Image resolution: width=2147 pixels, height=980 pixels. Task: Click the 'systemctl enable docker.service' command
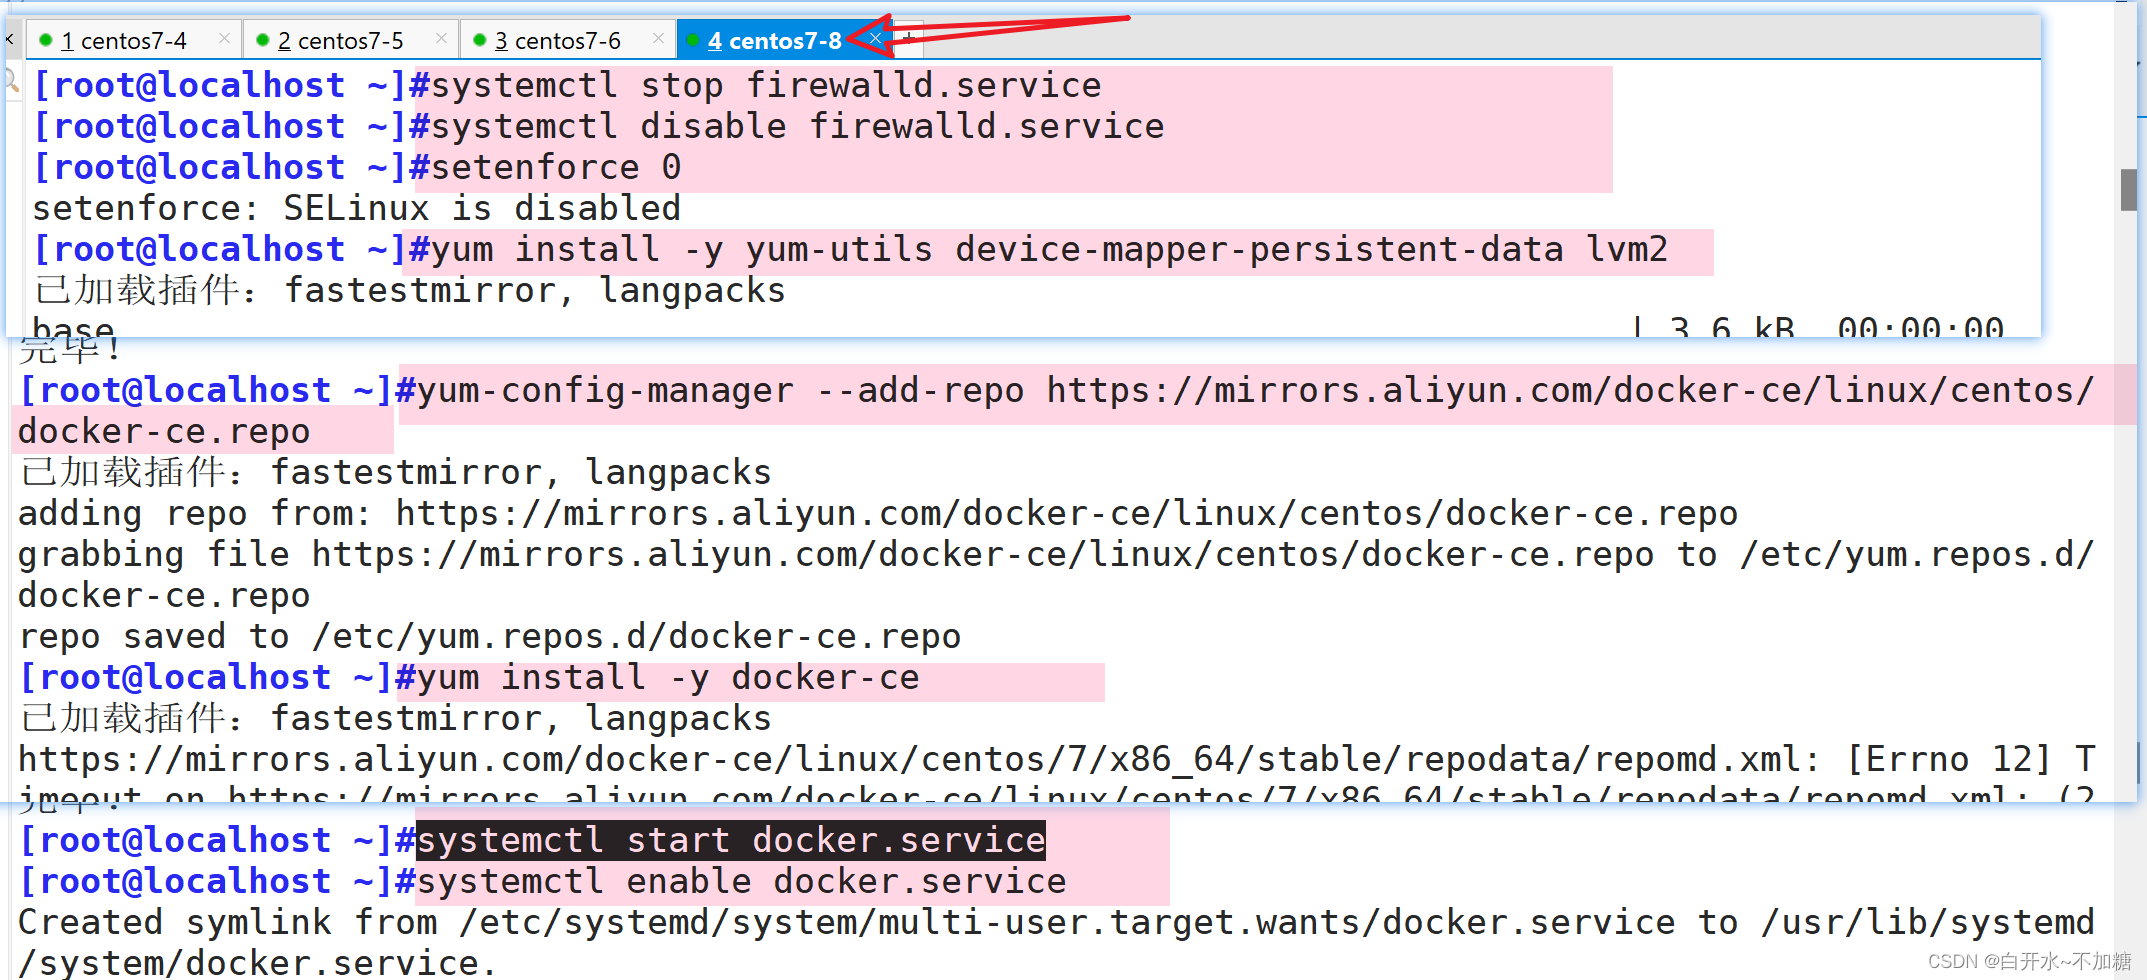pyautogui.click(x=742, y=881)
